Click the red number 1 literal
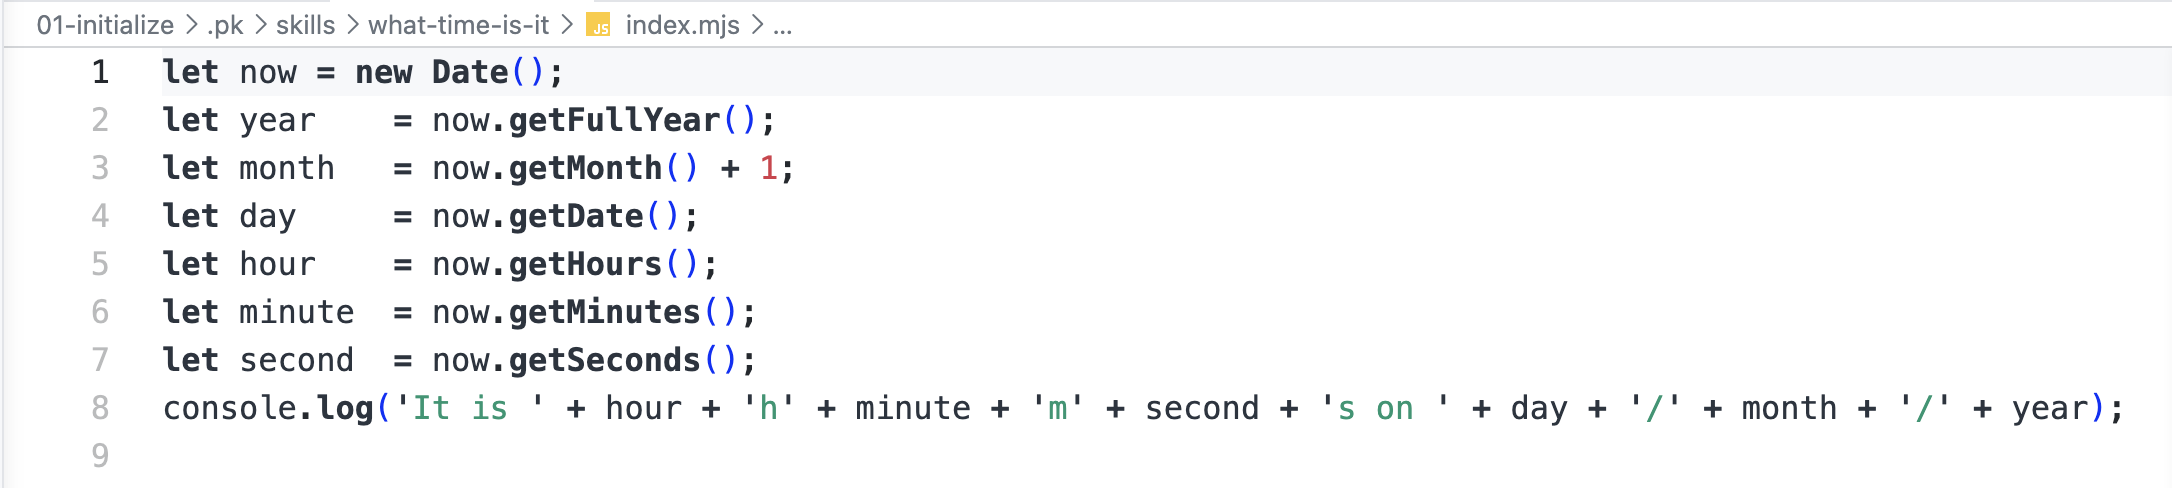 coord(768,168)
